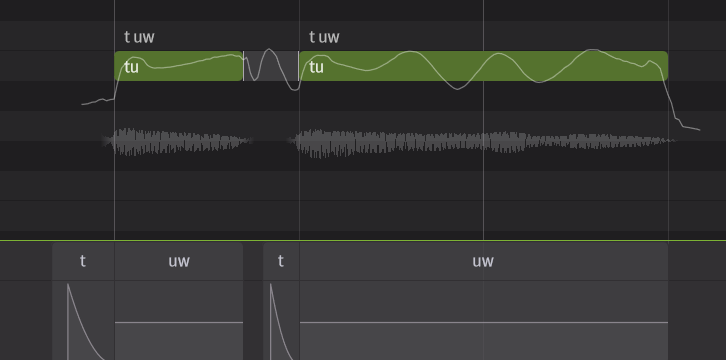The image size is (726, 360).
Task: Select the first "t" phoneme block
Action: tap(83, 261)
